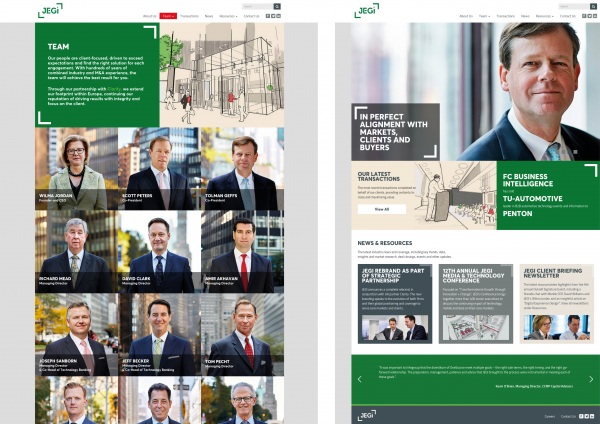Click the search field on the Team page
The height and width of the screenshot is (424, 600).
258,7
